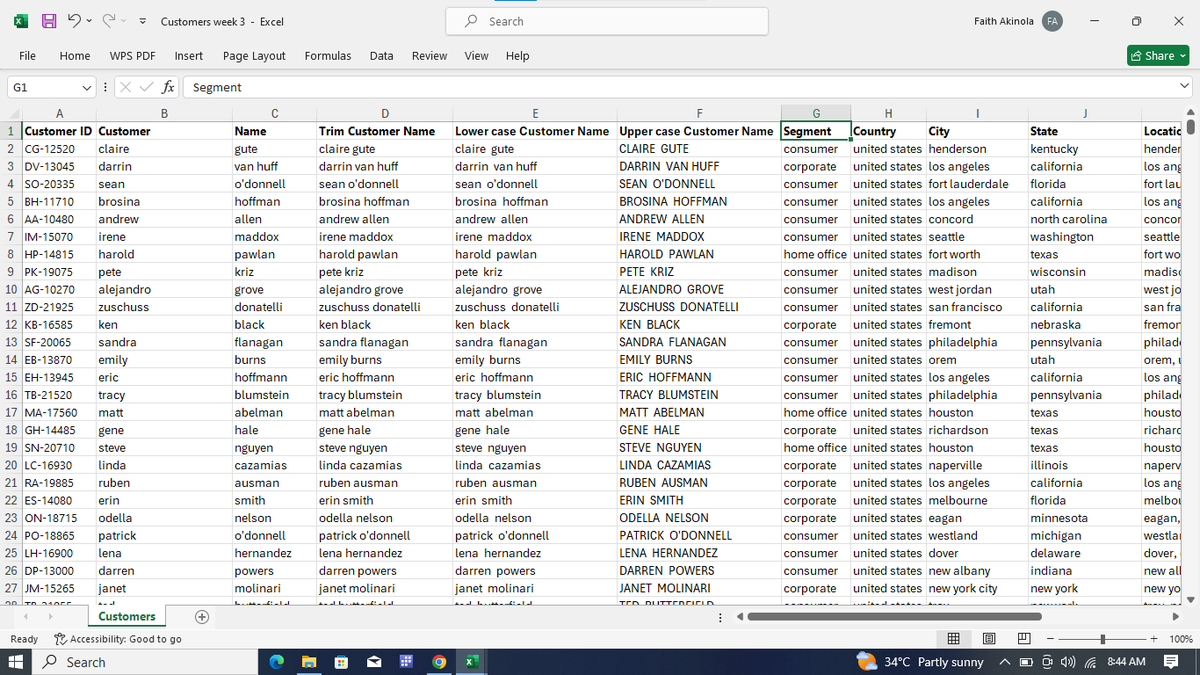Open the Customize Quick Access Toolbar menu

click(x=143, y=21)
